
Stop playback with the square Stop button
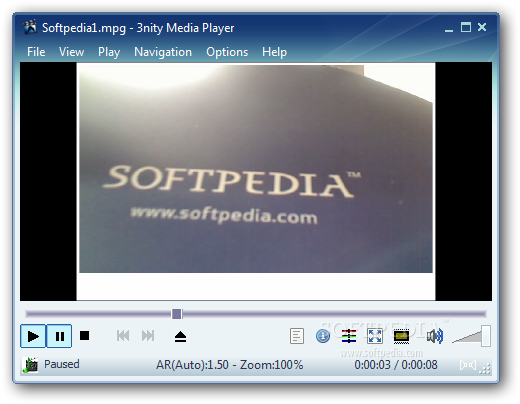(x=85, y=336)
